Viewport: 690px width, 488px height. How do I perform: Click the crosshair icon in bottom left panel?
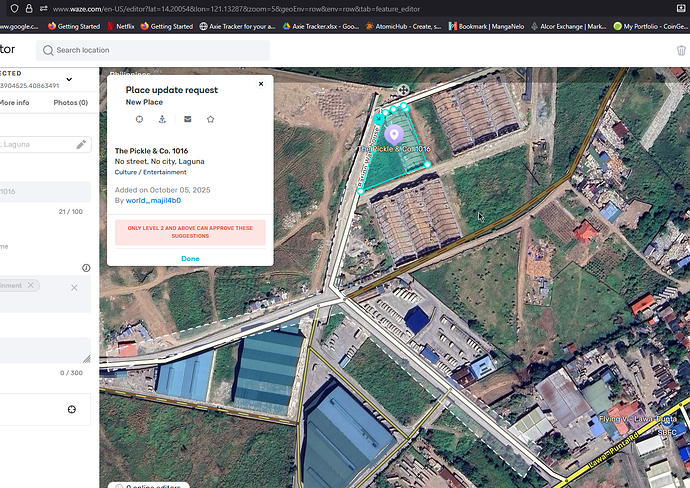point(72,410)
